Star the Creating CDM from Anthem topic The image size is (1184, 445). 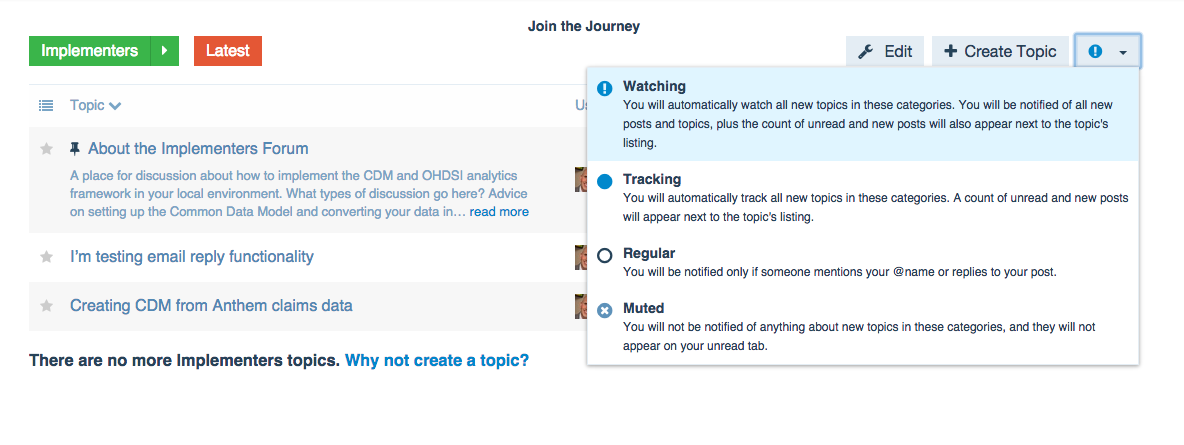point(46,306)
